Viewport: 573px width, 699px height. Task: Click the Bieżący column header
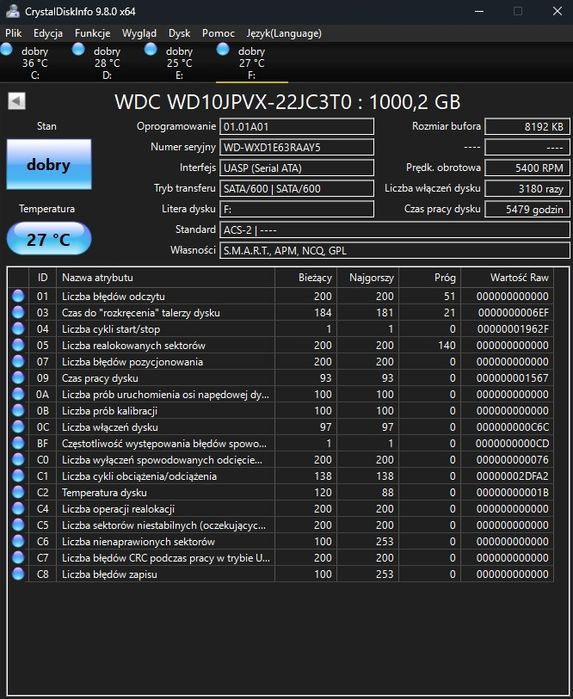tap(306, 277)
